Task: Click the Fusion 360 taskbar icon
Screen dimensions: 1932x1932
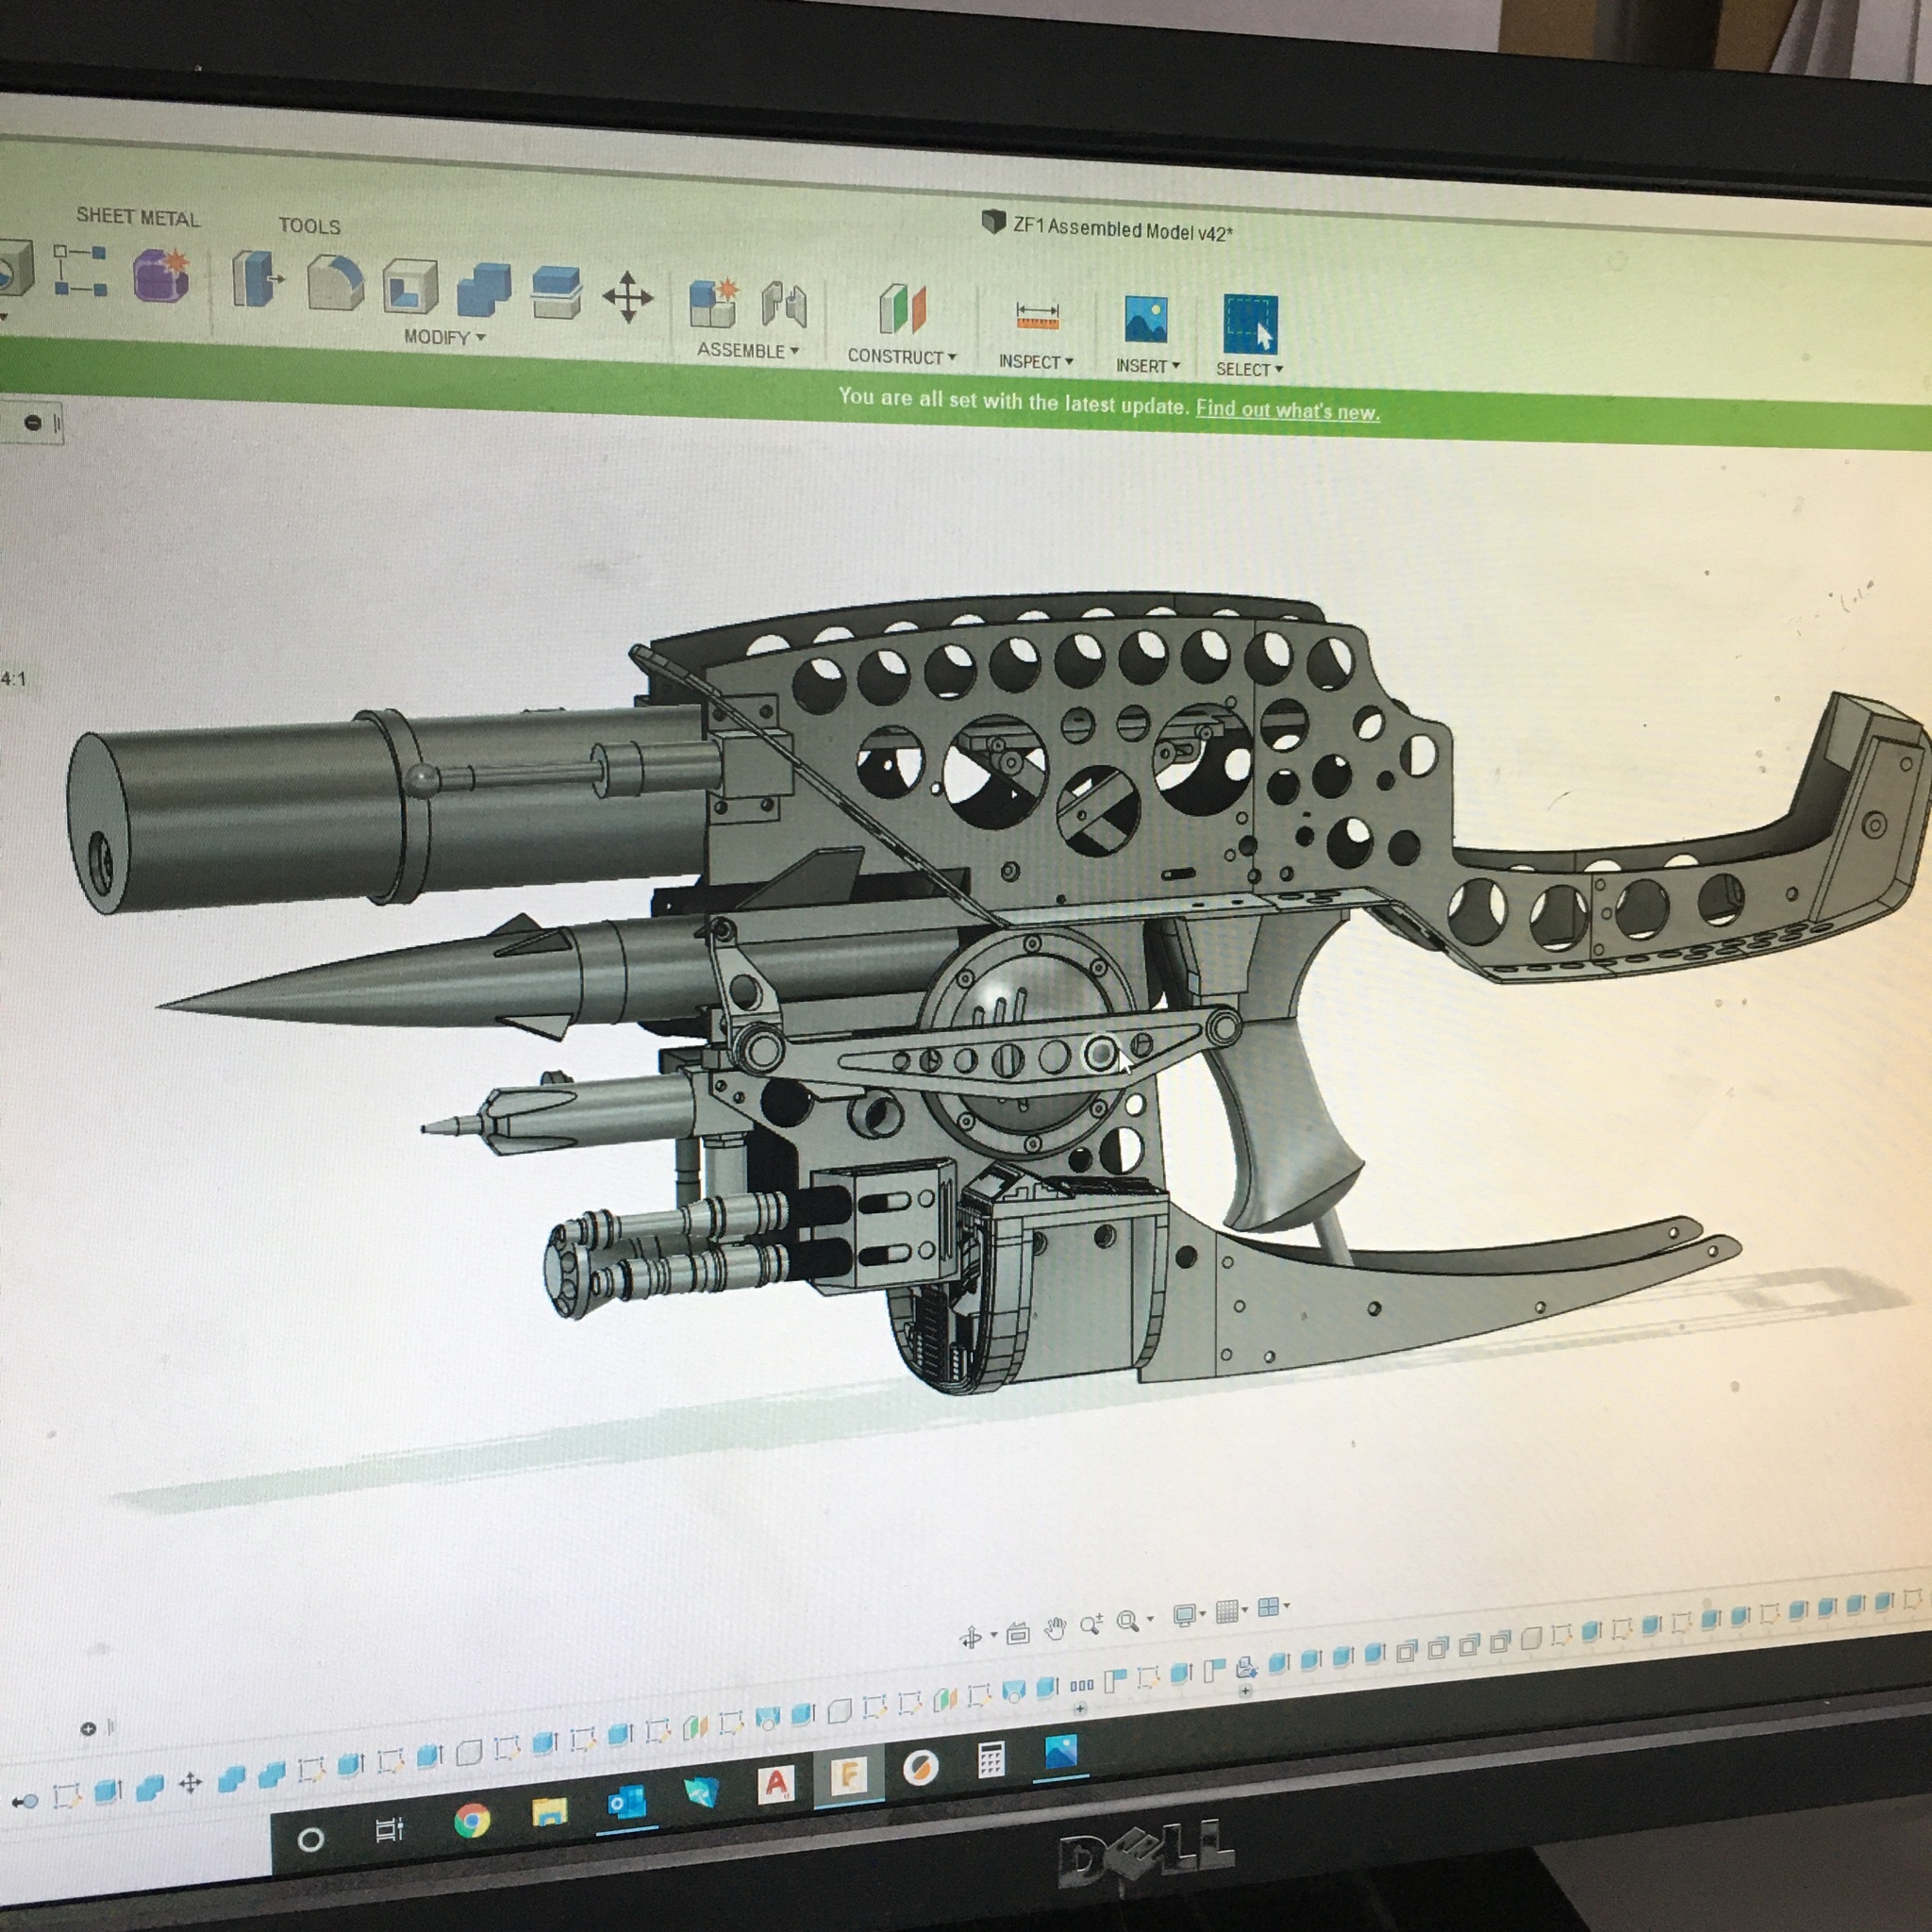Action: point(848,1775)
